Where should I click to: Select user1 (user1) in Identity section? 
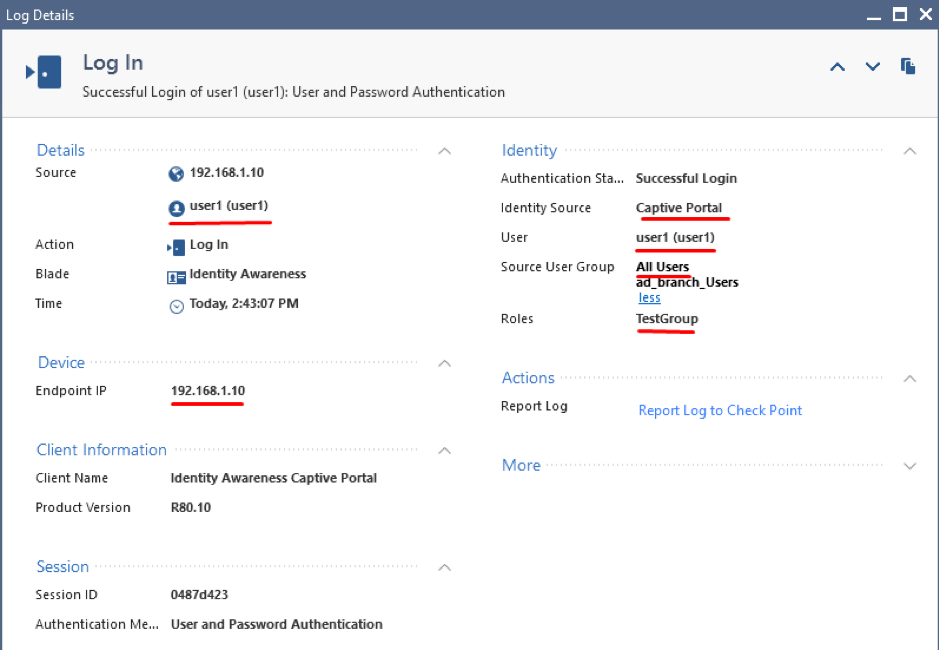point(675,237)
